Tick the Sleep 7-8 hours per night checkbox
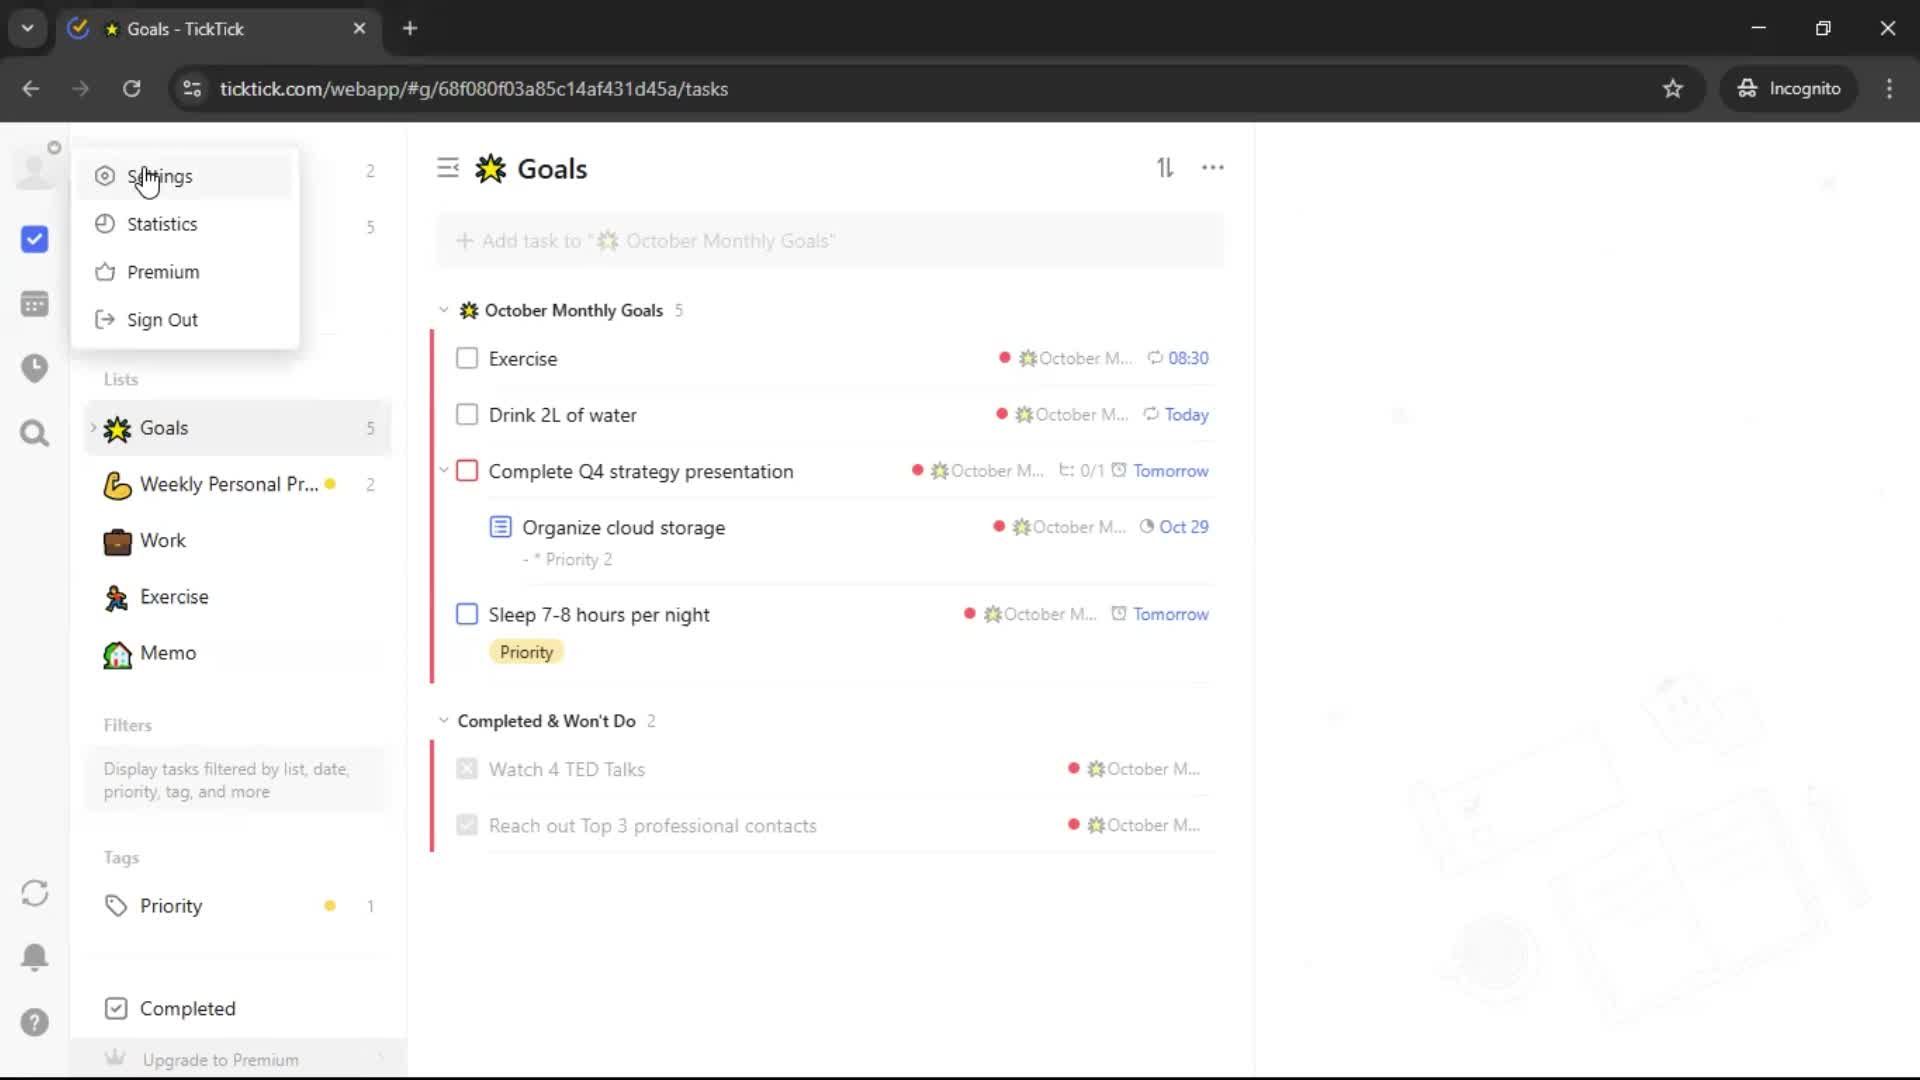This screenshot has width=1920, height=1080. pos(467,614)
